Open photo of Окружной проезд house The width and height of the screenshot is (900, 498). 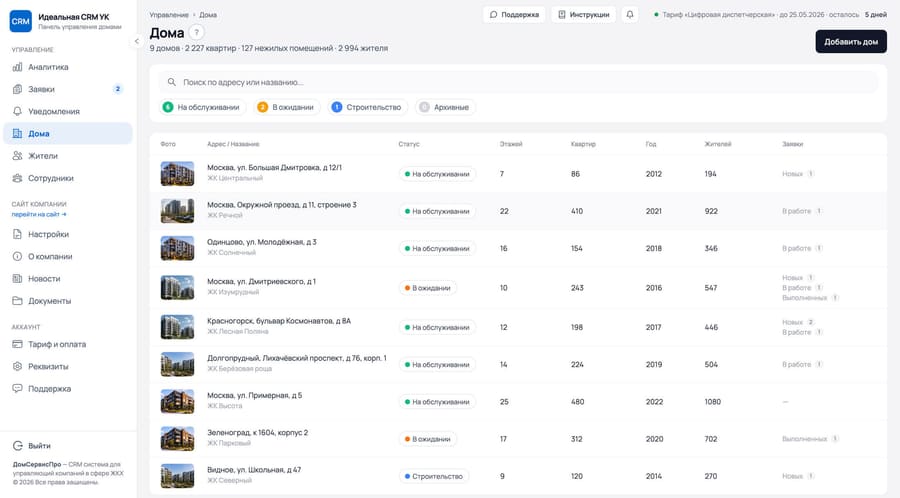click(177, 211)
